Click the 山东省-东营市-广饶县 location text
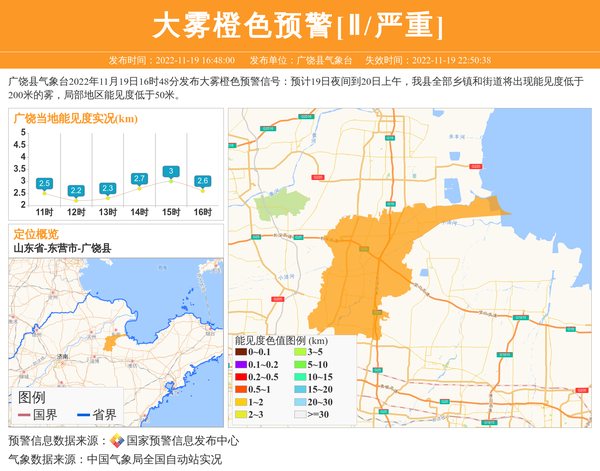600x471 pixels. click(62, 248)
